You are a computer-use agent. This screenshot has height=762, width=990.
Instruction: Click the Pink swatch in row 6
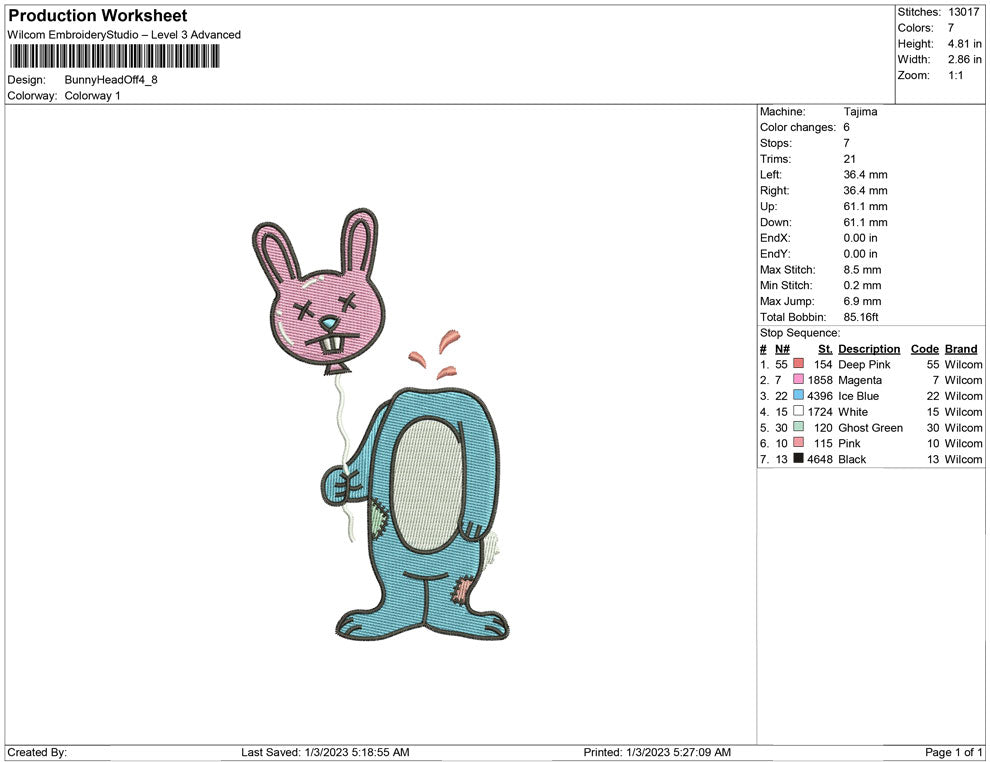point(798,444)
